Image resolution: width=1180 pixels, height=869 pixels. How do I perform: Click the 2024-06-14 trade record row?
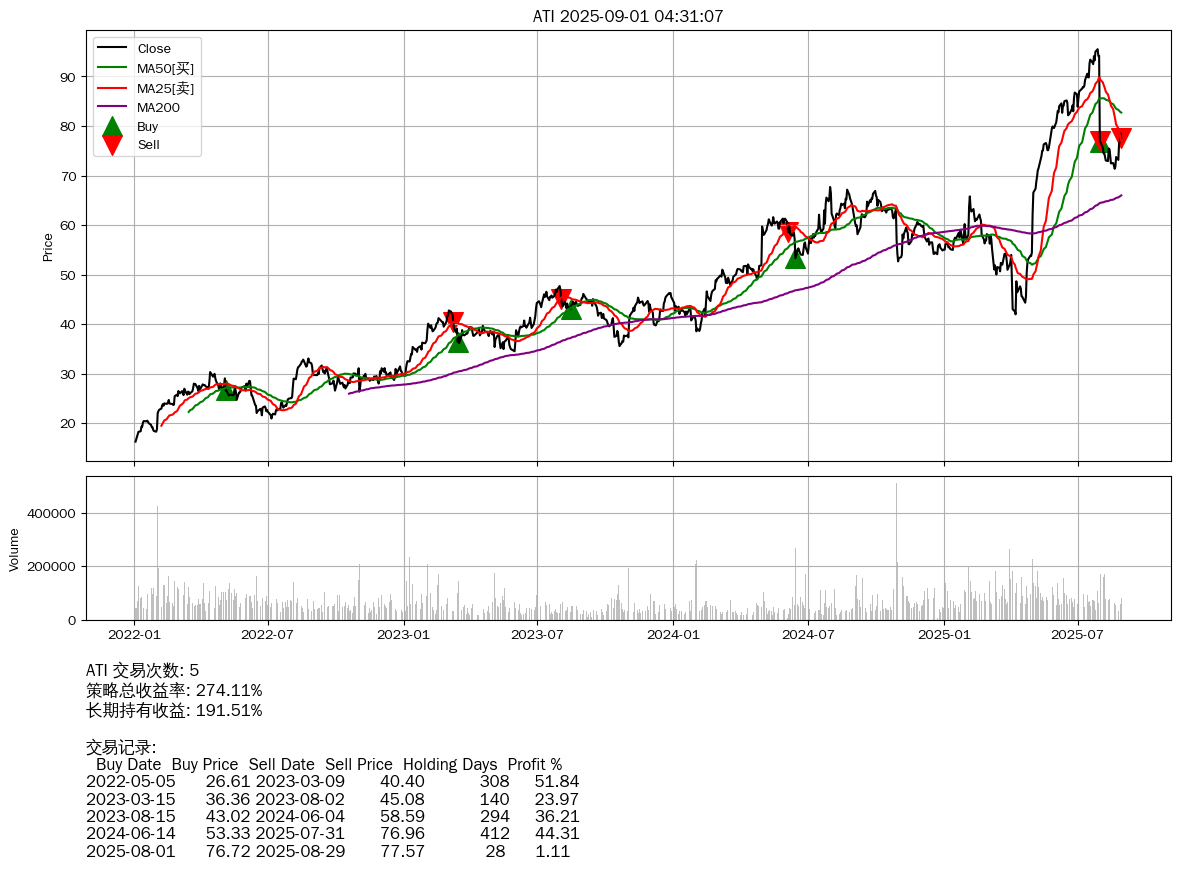330,833
